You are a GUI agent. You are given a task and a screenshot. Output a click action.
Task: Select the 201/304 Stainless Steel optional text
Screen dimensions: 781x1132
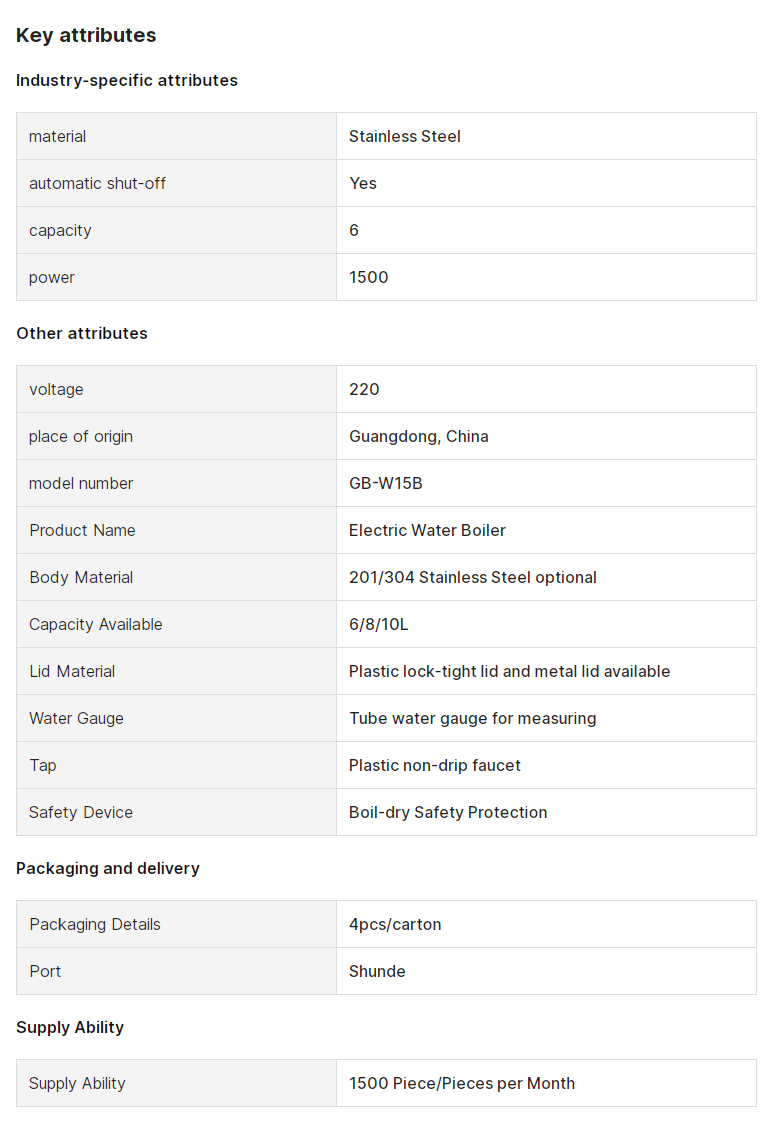473,577
